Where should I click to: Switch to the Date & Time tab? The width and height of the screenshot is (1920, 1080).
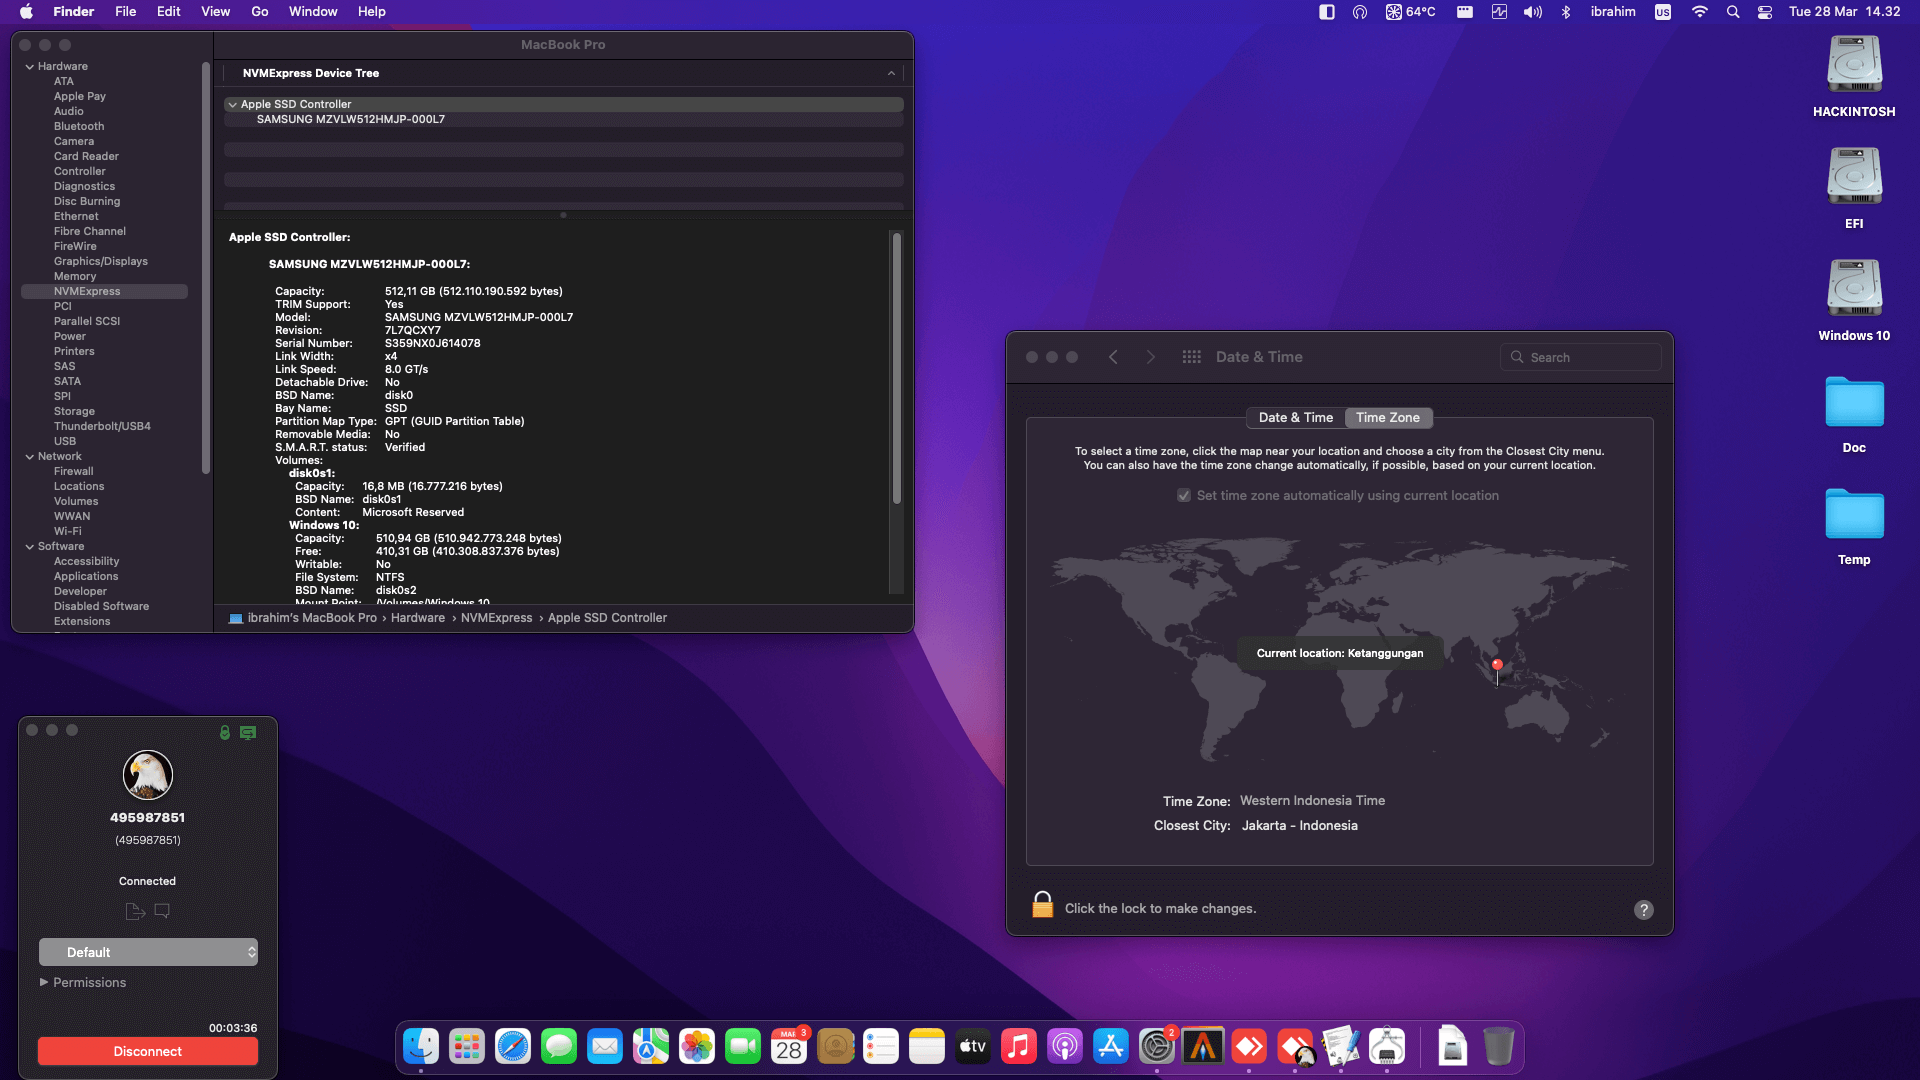1294,417
